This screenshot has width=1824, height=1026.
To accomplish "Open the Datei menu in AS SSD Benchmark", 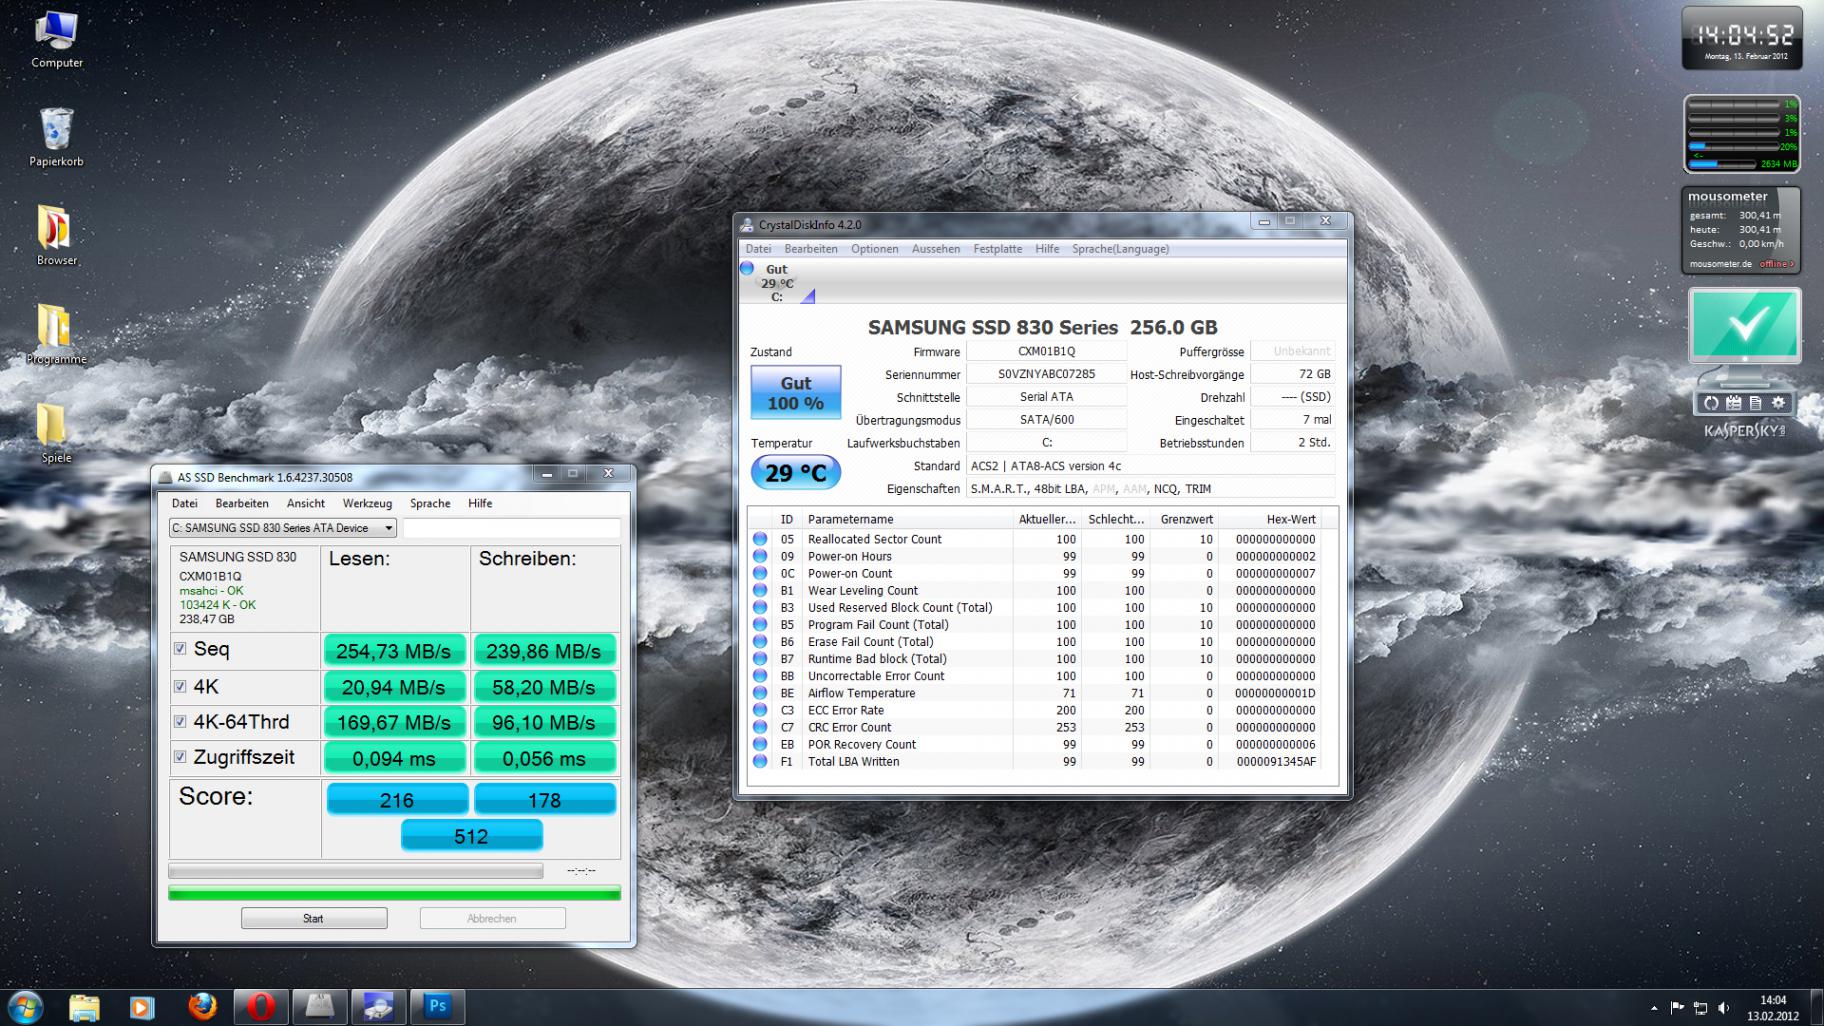I will pyautogui.click(x=185, y=503).
